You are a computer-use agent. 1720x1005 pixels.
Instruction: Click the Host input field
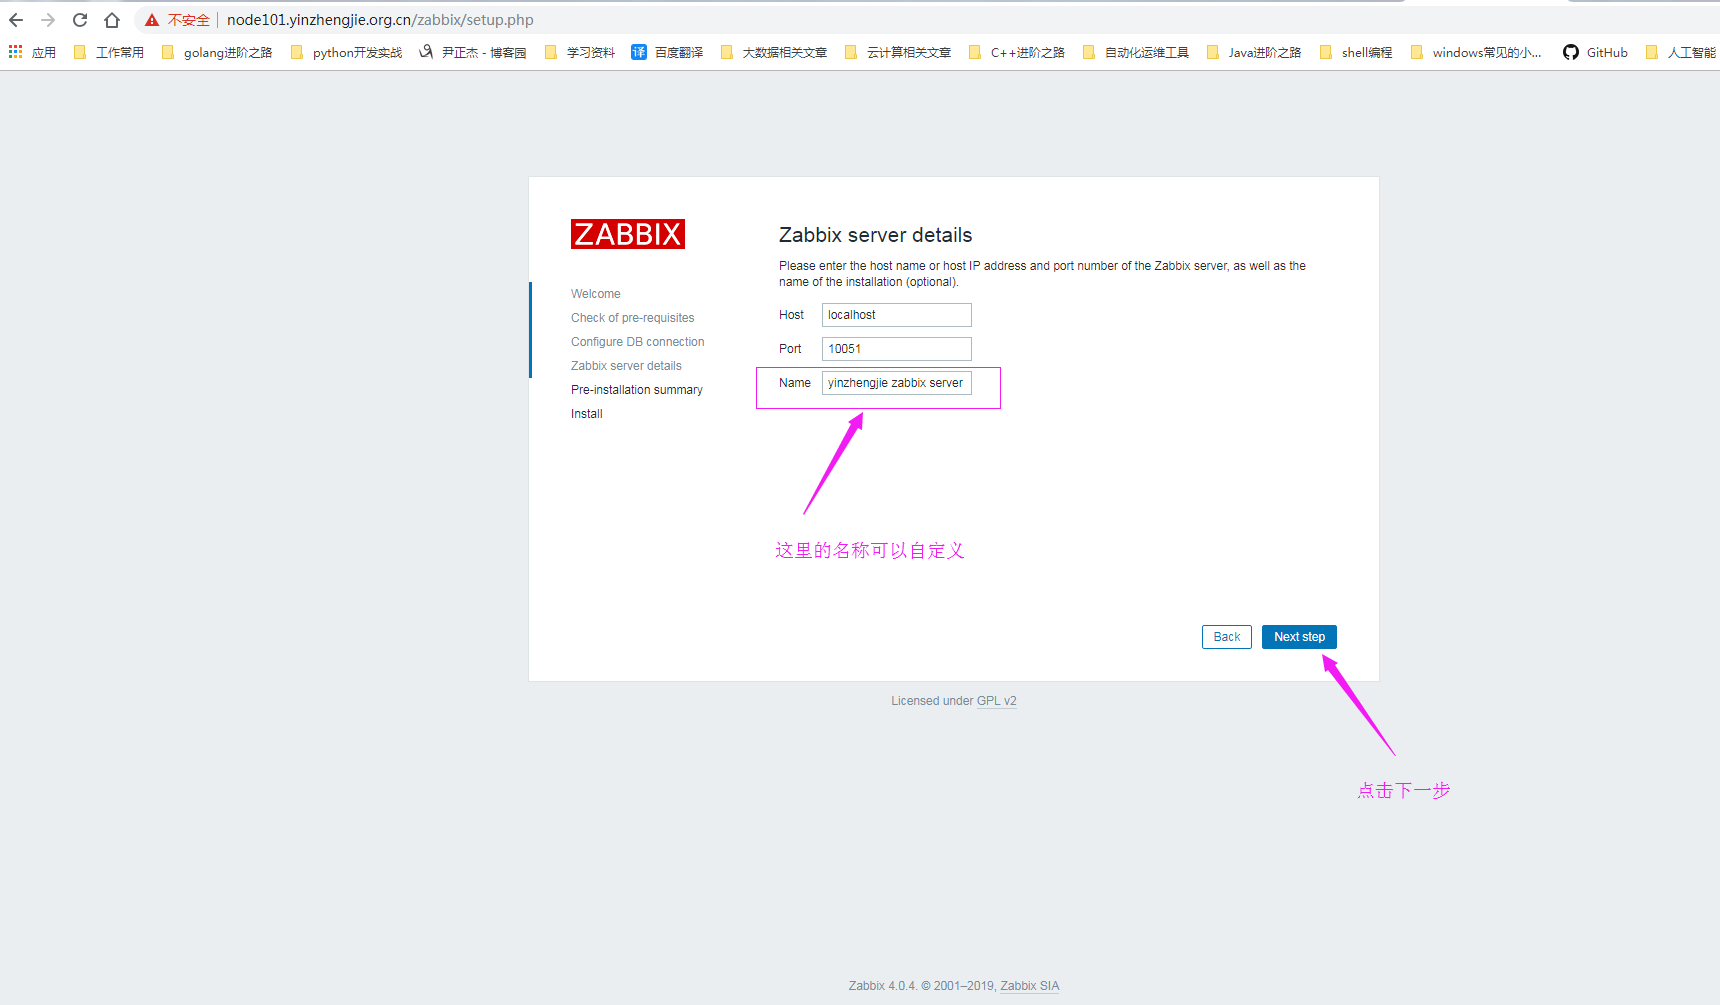click(x=897, y=315)
